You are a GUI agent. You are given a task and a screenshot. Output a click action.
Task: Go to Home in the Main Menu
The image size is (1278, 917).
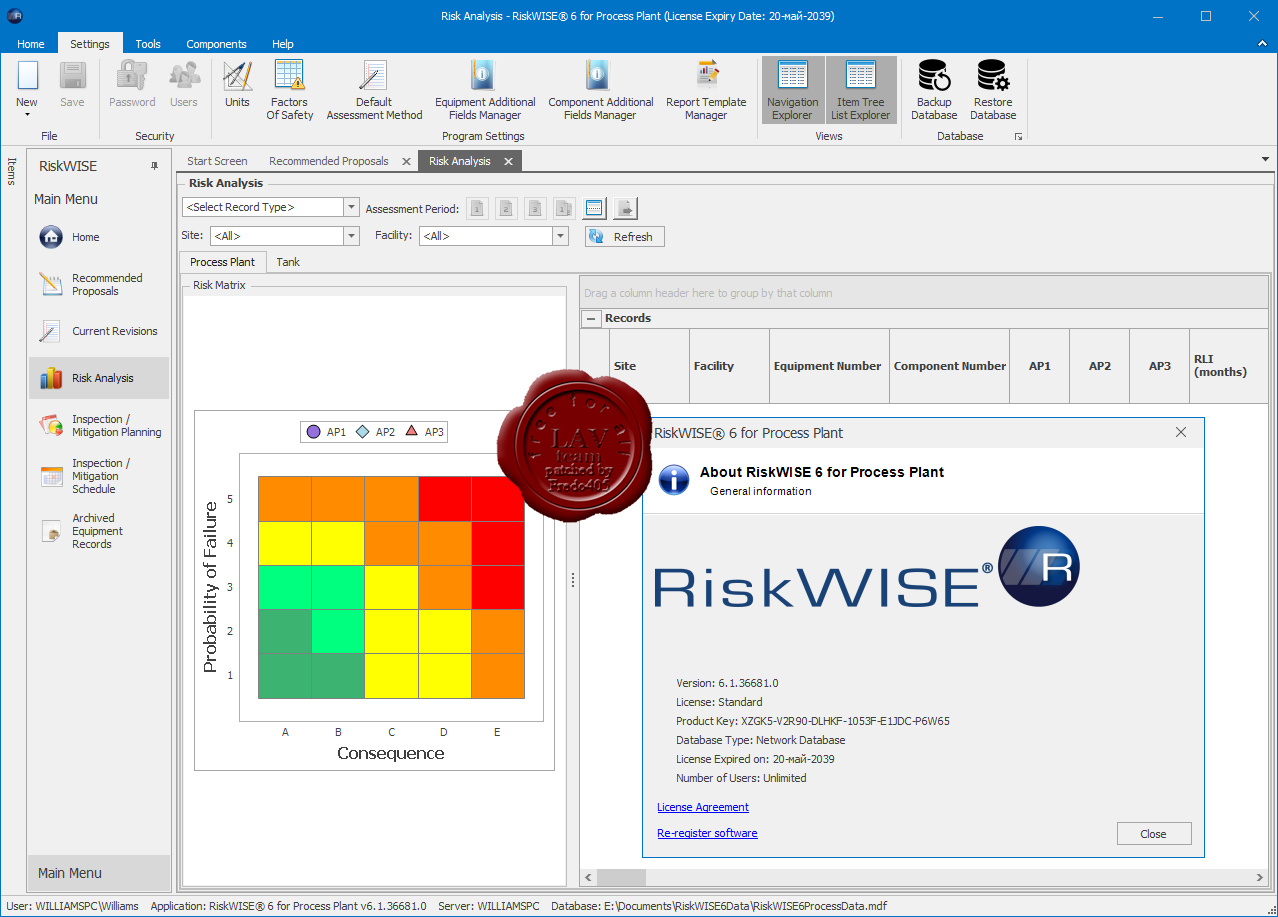99,237
